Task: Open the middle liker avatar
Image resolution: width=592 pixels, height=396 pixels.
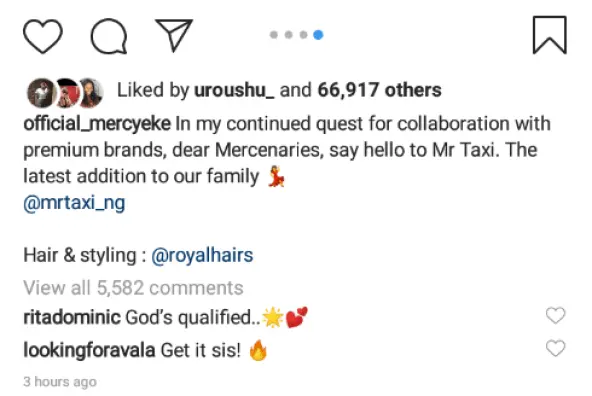Action: coord(67,92)
